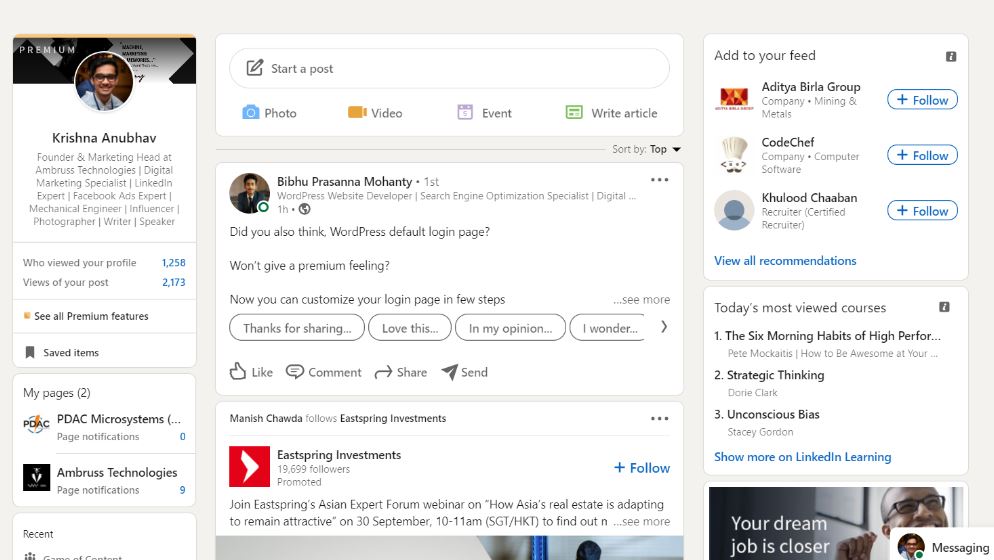Open more options on Bibhu's post
Image resolution: width=994 pixels, height=560 pixels.
[659, 179]
